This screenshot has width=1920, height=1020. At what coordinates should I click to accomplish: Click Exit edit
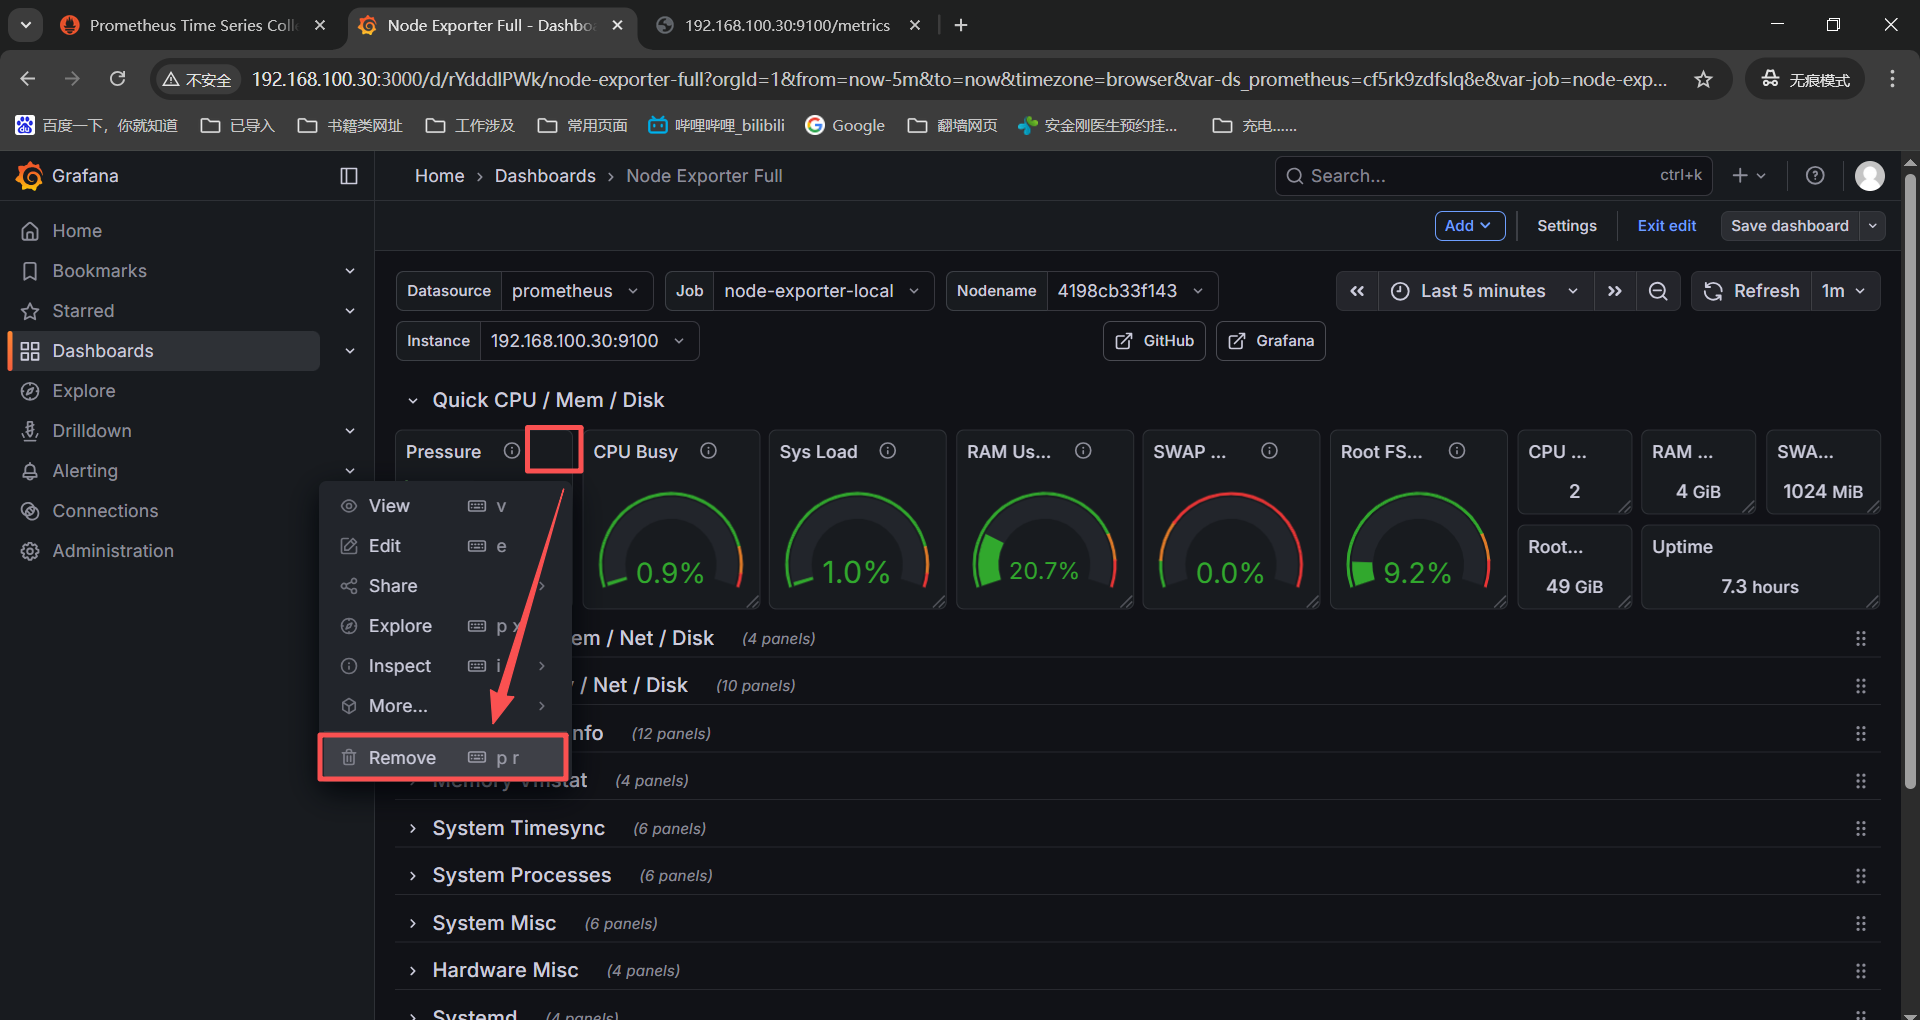[1666, 226]
